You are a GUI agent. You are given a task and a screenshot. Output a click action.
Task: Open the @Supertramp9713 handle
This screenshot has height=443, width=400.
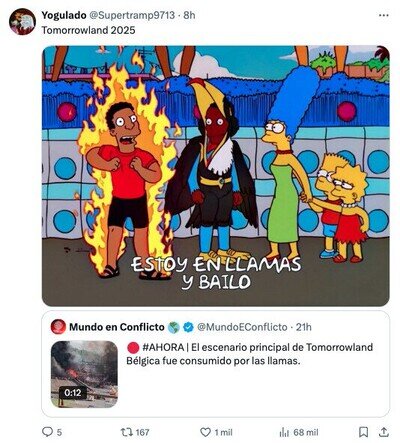[x=132, y=15]
